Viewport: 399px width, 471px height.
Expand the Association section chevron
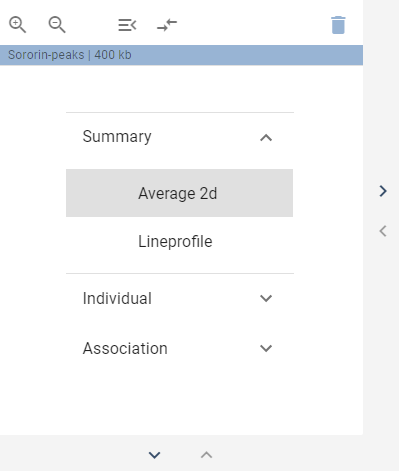click(266, 348)
